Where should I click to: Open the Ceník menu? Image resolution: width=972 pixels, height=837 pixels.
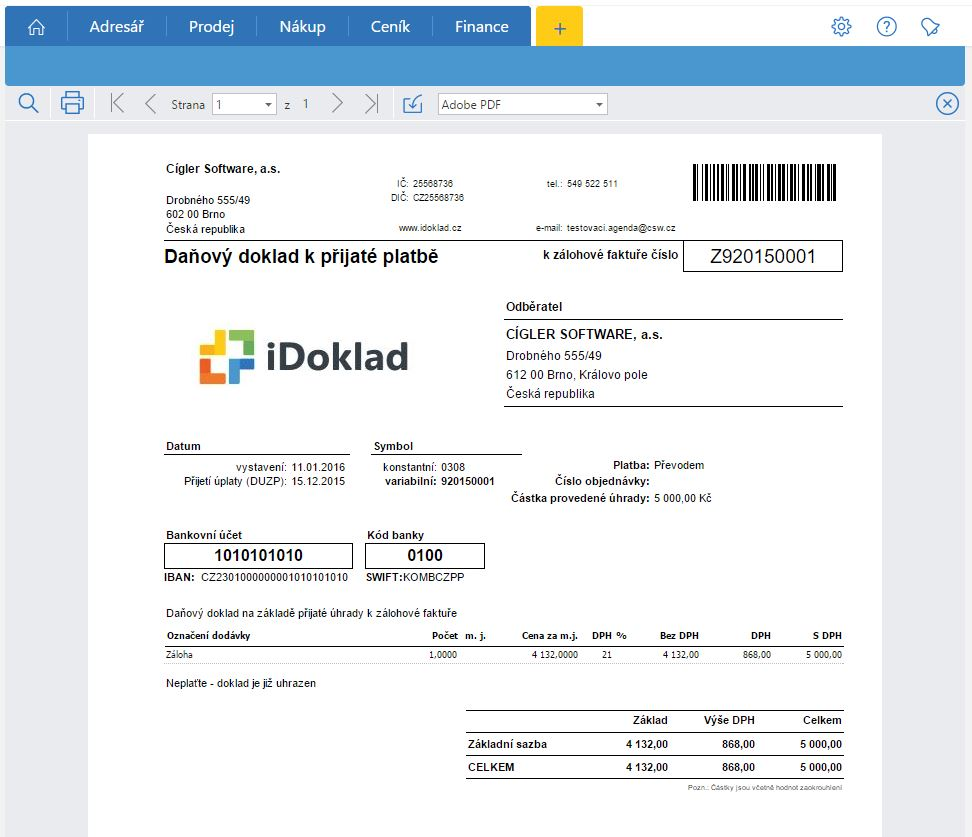pos(390,27)
